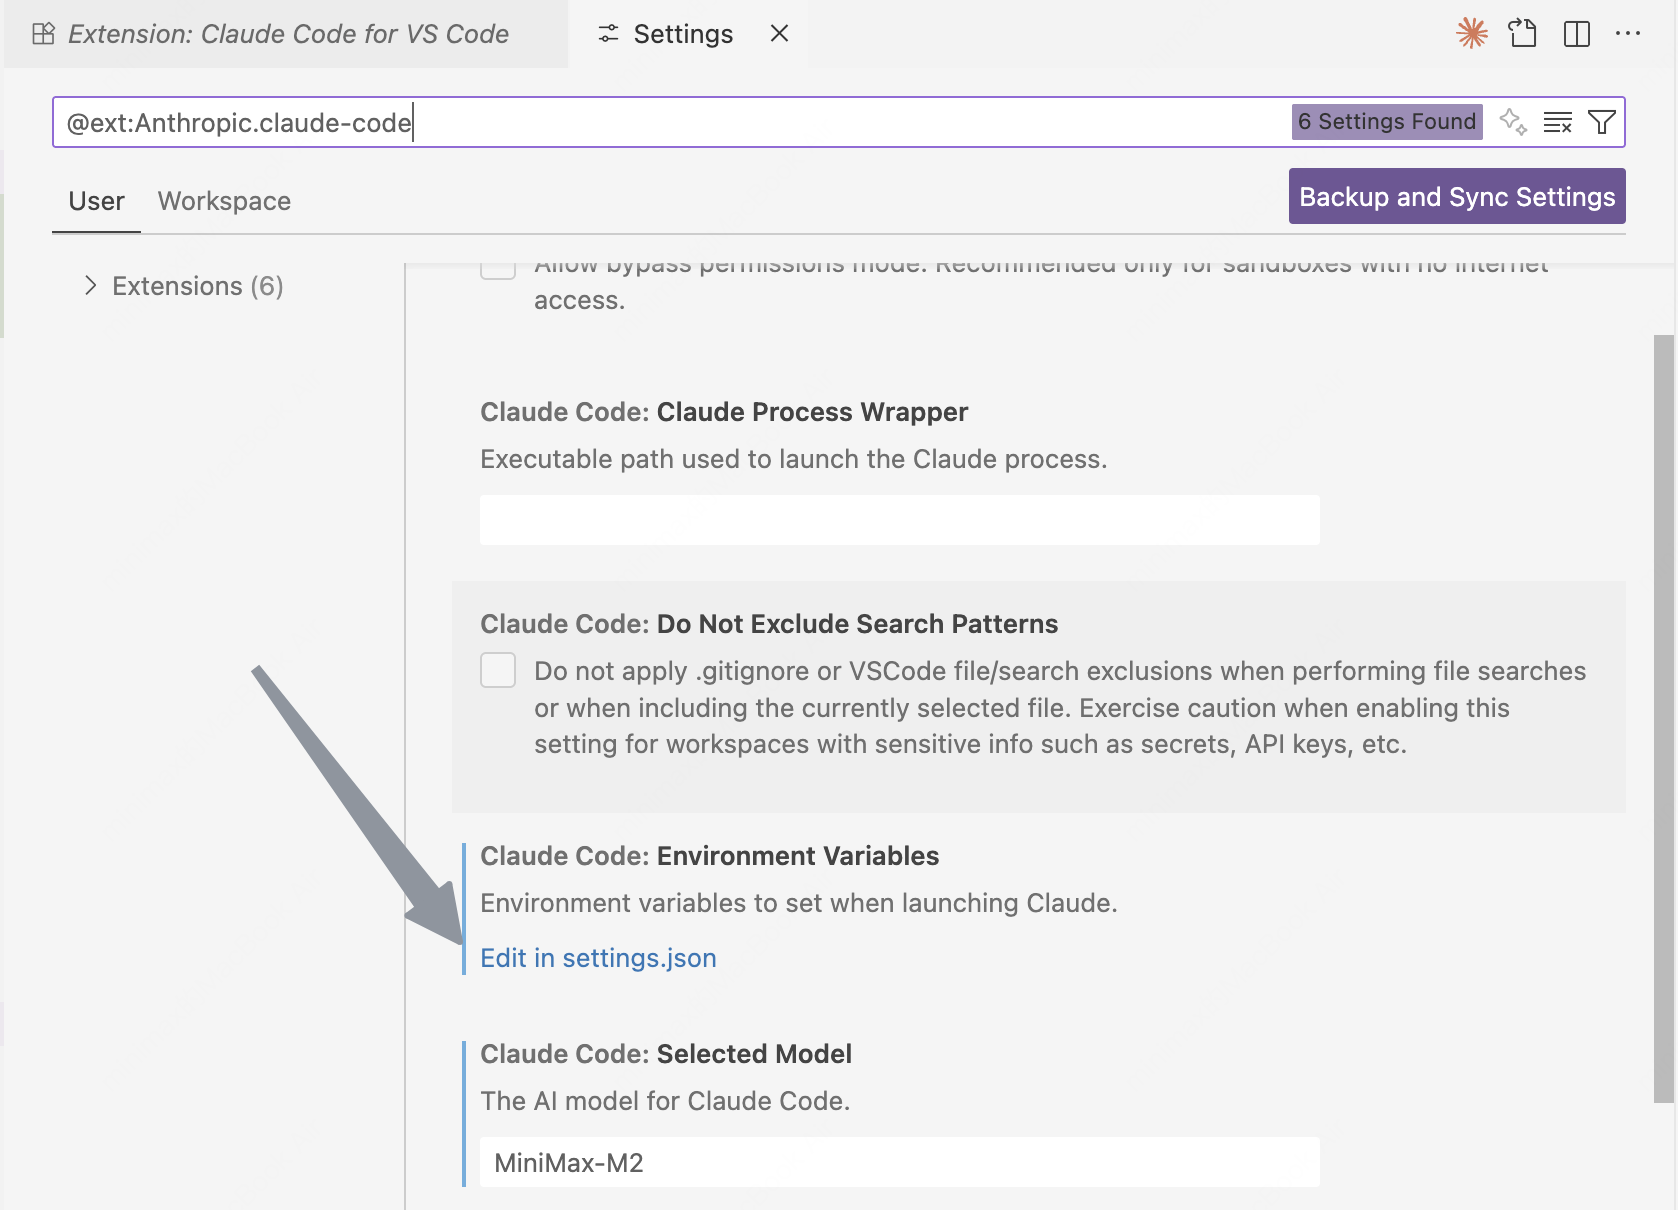
Task: Click the Claude Code: Selected Model heading
Action: (666, 1054)
